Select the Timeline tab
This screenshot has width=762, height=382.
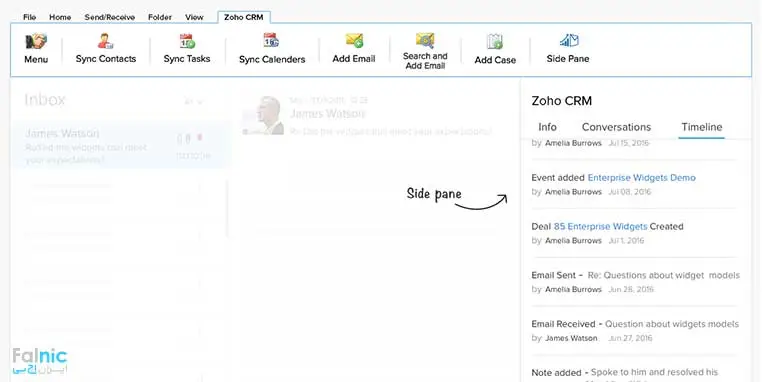pyautogui.click(x=702, y=127)
